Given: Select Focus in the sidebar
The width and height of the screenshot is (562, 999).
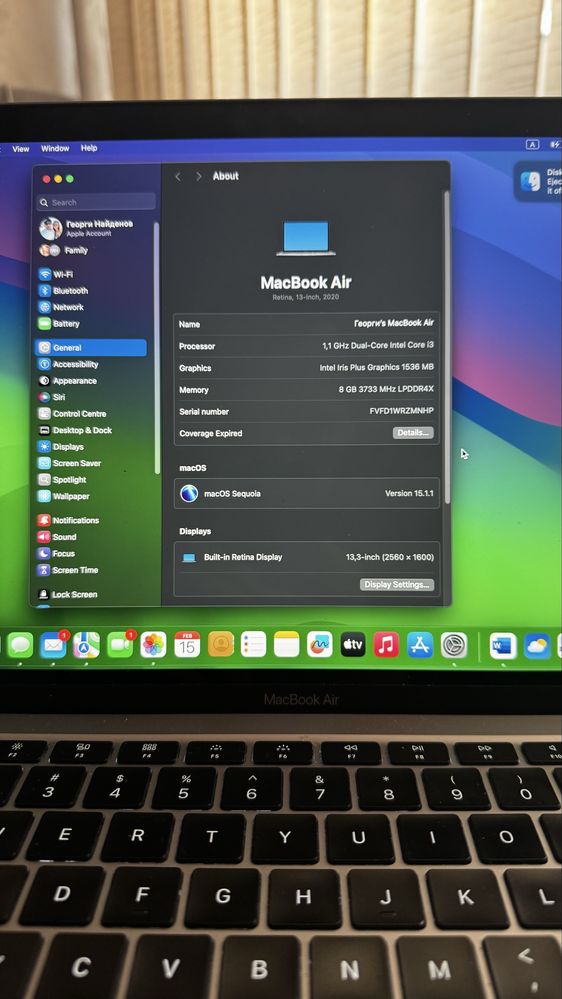Looking at the screenshot, I should coord(57,554).
